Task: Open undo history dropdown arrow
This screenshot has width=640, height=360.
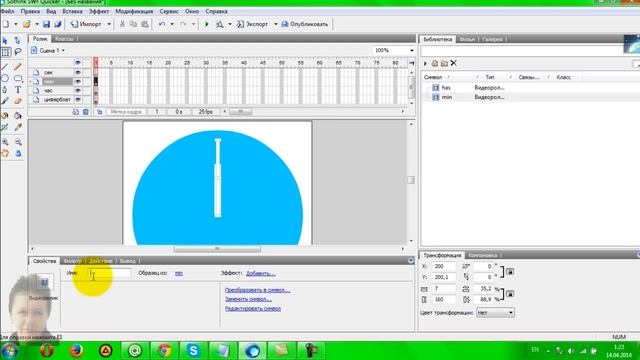Action: point(172,24)
